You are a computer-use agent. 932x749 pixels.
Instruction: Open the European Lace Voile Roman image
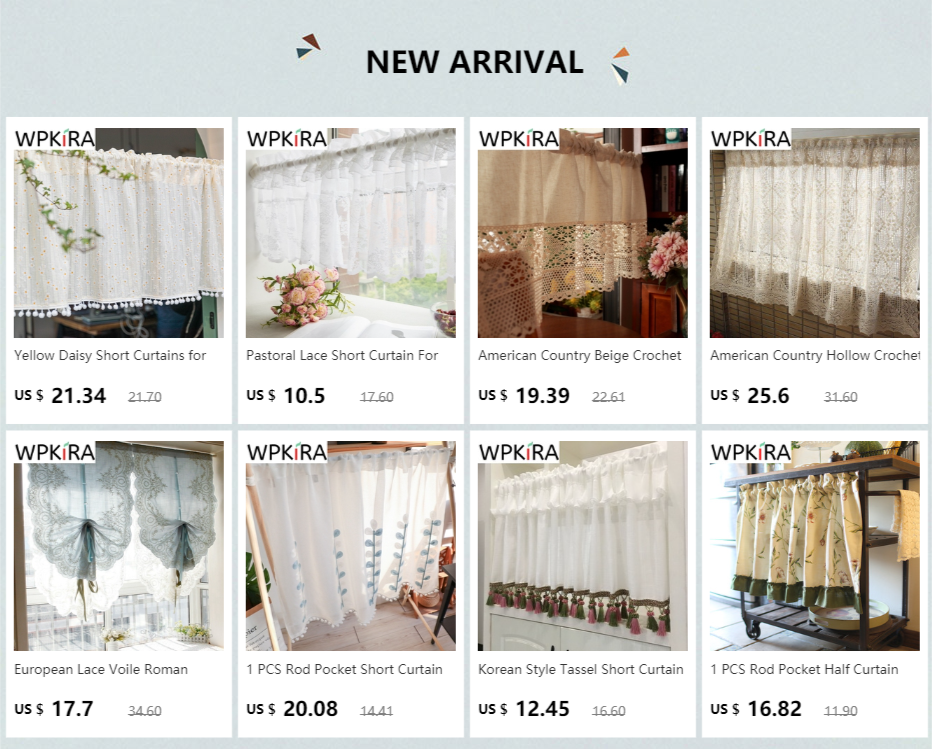point(119,546)
